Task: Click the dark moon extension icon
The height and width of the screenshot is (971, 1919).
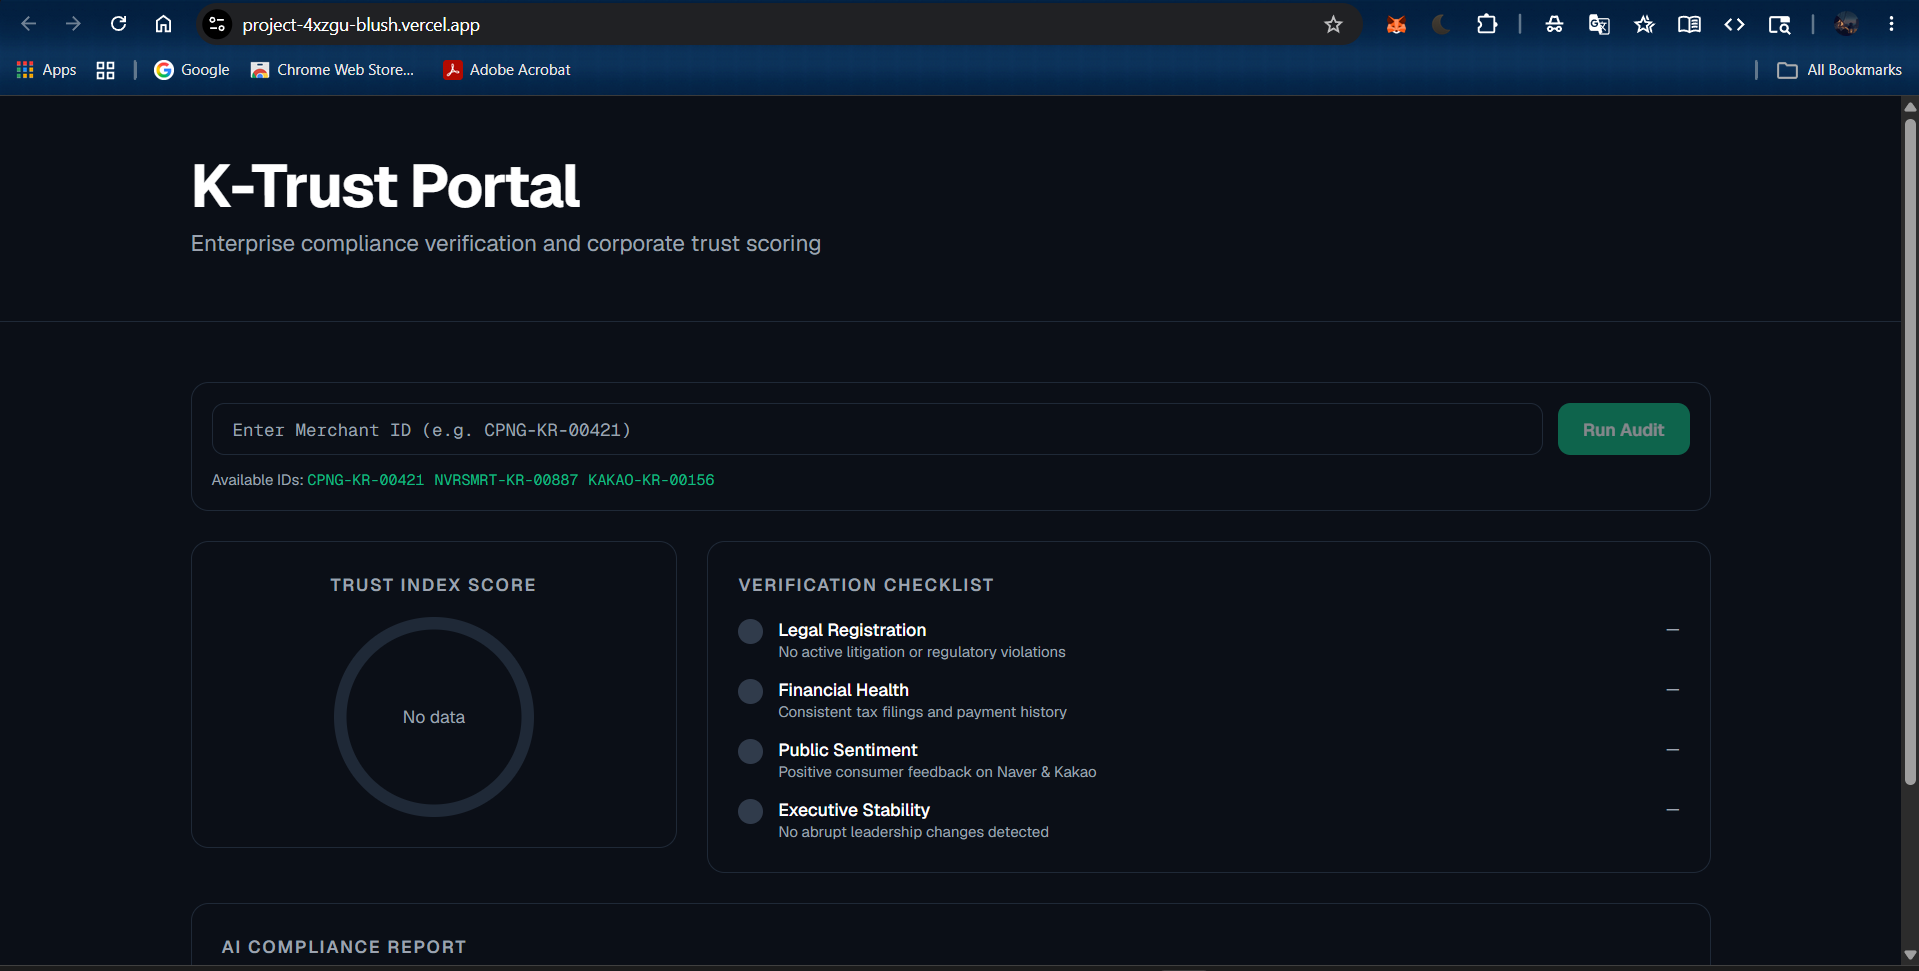Action: coord(1441,24)
